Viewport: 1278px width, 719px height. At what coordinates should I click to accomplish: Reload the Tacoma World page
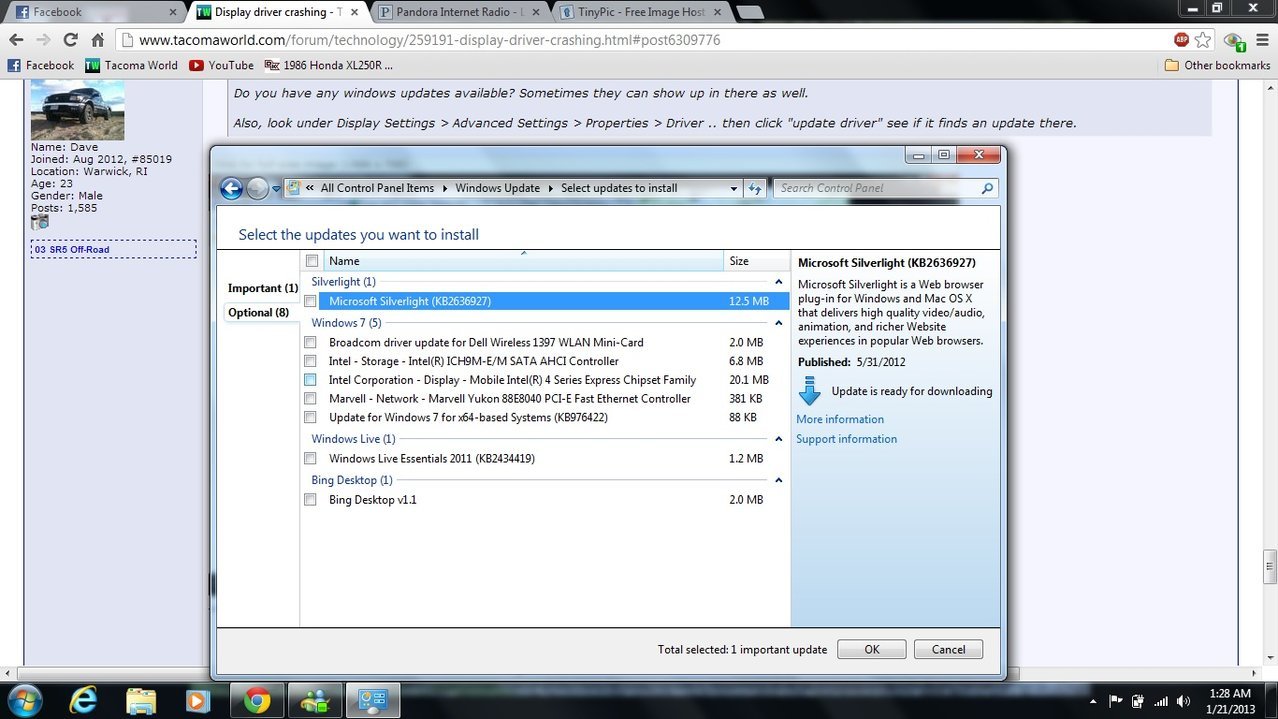[x=70, y=40]
